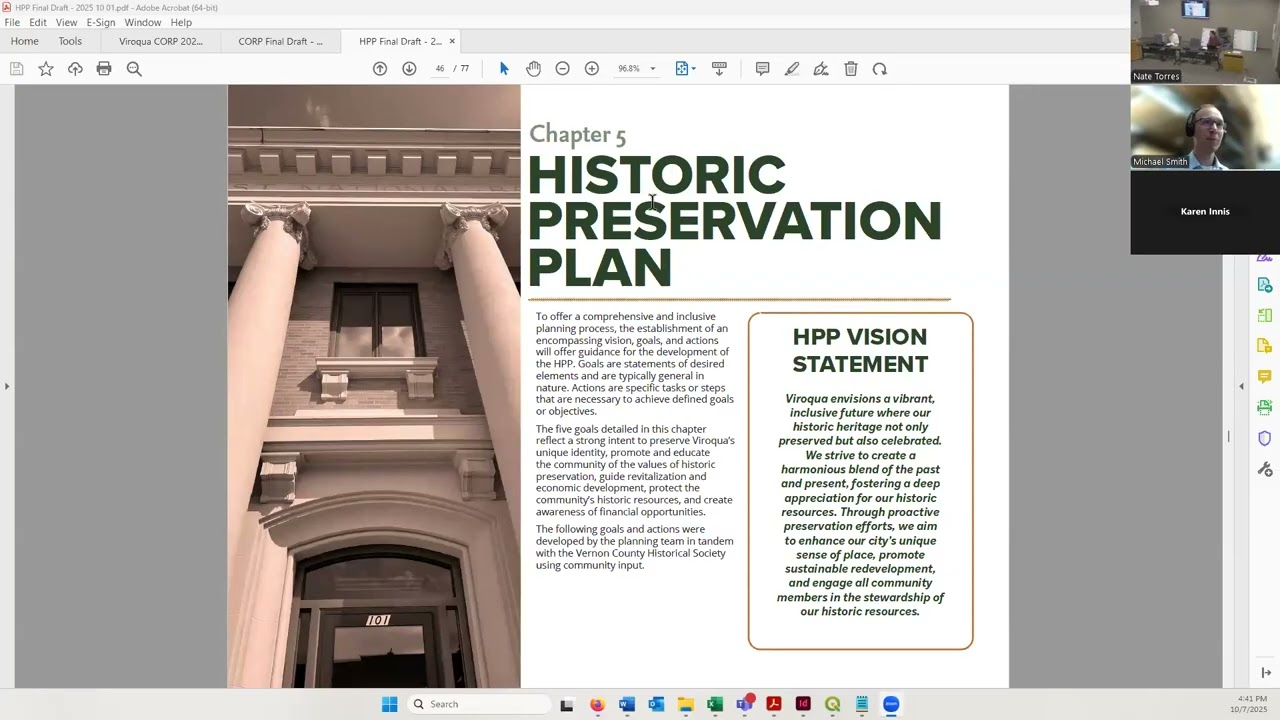Open the Organize Pages tool in the right pane
This screenshot has width=1280, height=720.
[x=1265, y=316]
